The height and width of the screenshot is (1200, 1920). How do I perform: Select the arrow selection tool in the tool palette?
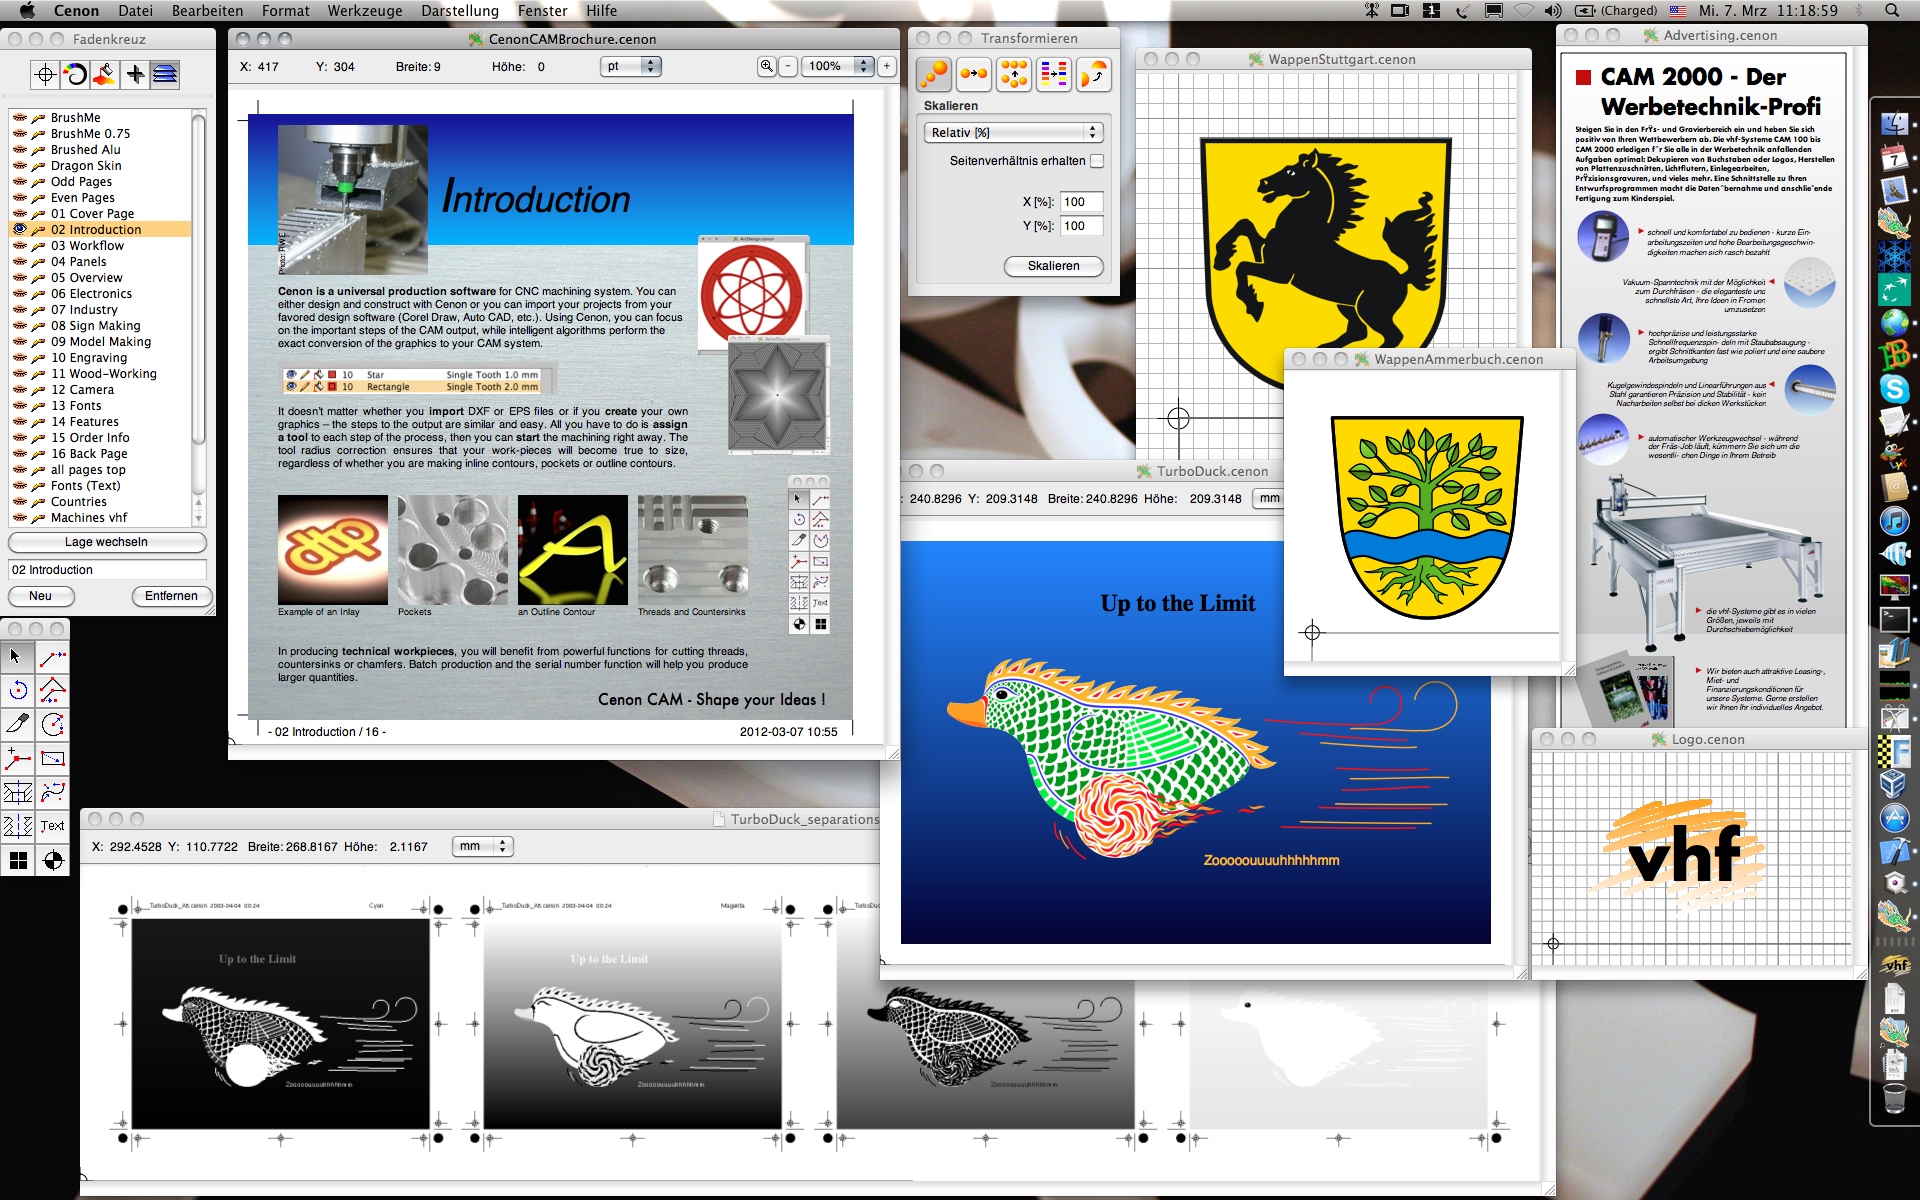pyautogui.click(x=17, y=657)
